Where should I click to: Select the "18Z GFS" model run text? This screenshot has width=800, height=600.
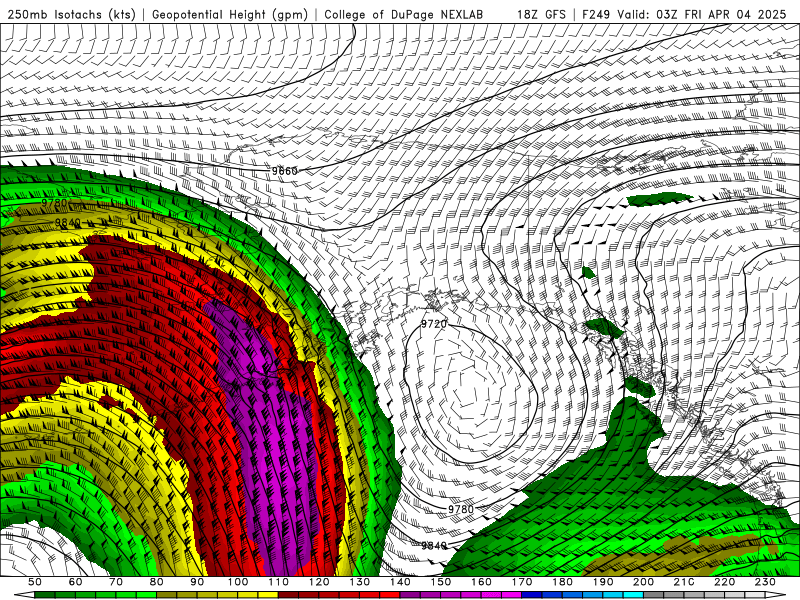pyautogui.click(x=541, y=14)
